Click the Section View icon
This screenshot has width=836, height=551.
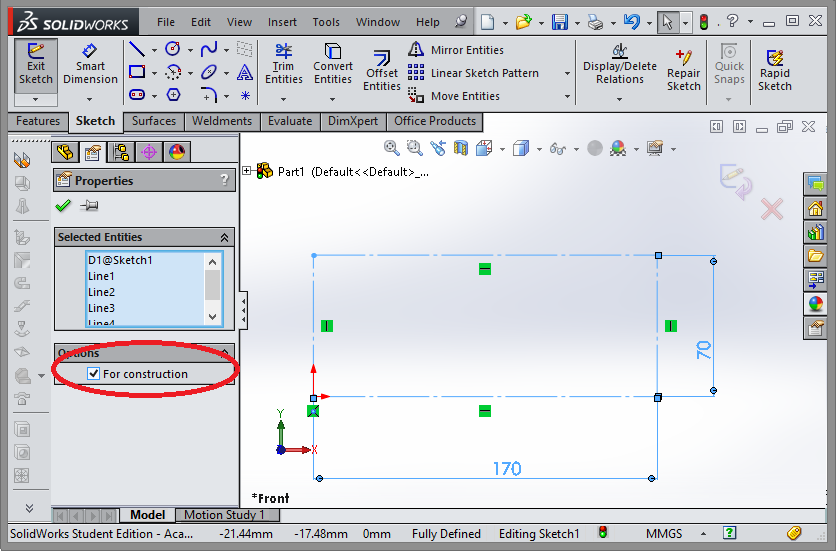click(x=461, y=148)
